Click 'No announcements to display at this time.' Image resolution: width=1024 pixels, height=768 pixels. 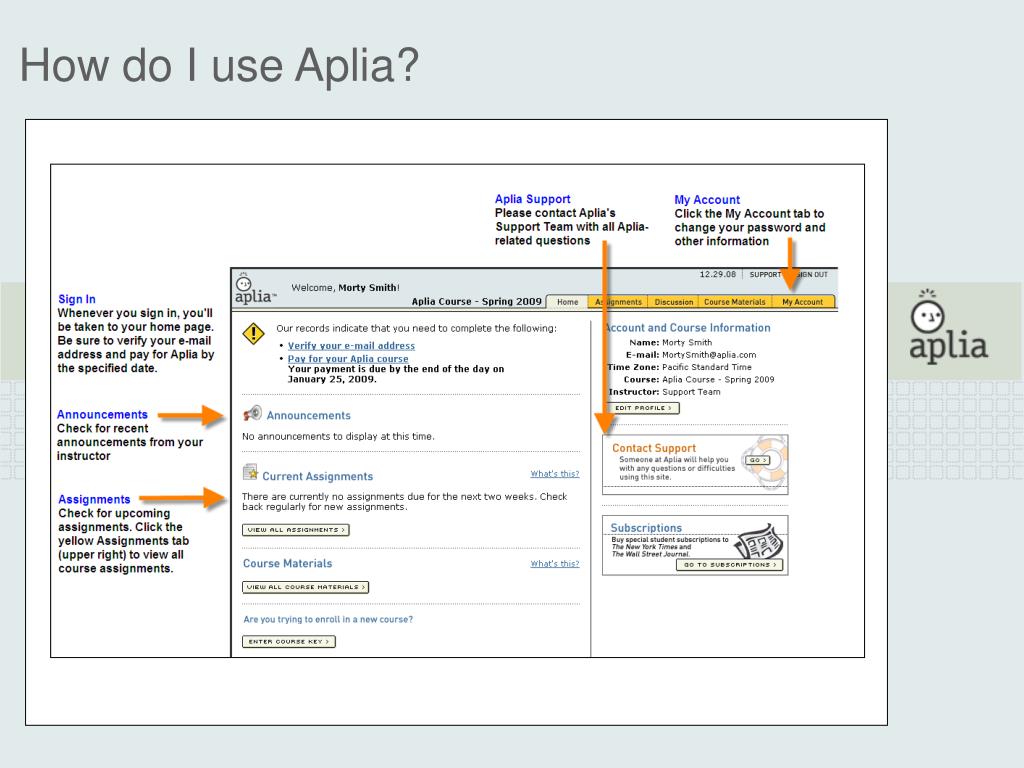[338, 436]
